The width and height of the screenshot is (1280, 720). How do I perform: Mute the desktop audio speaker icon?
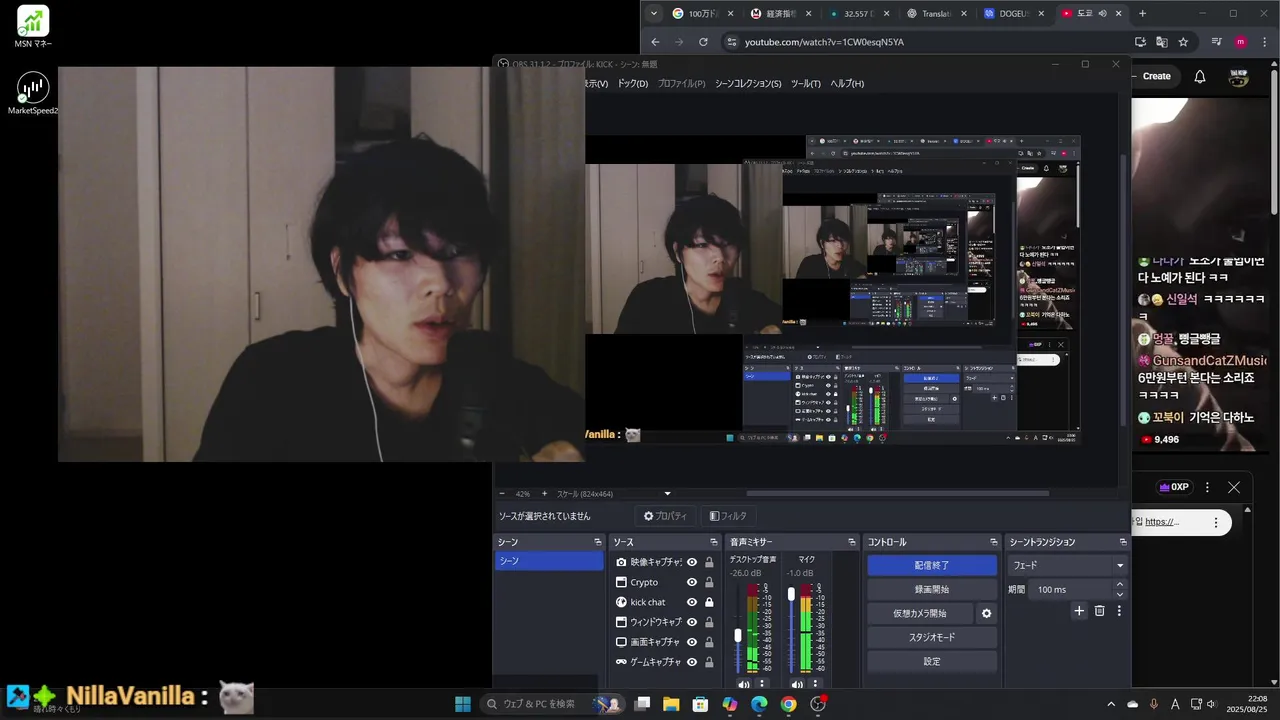[x=743, y=685]
